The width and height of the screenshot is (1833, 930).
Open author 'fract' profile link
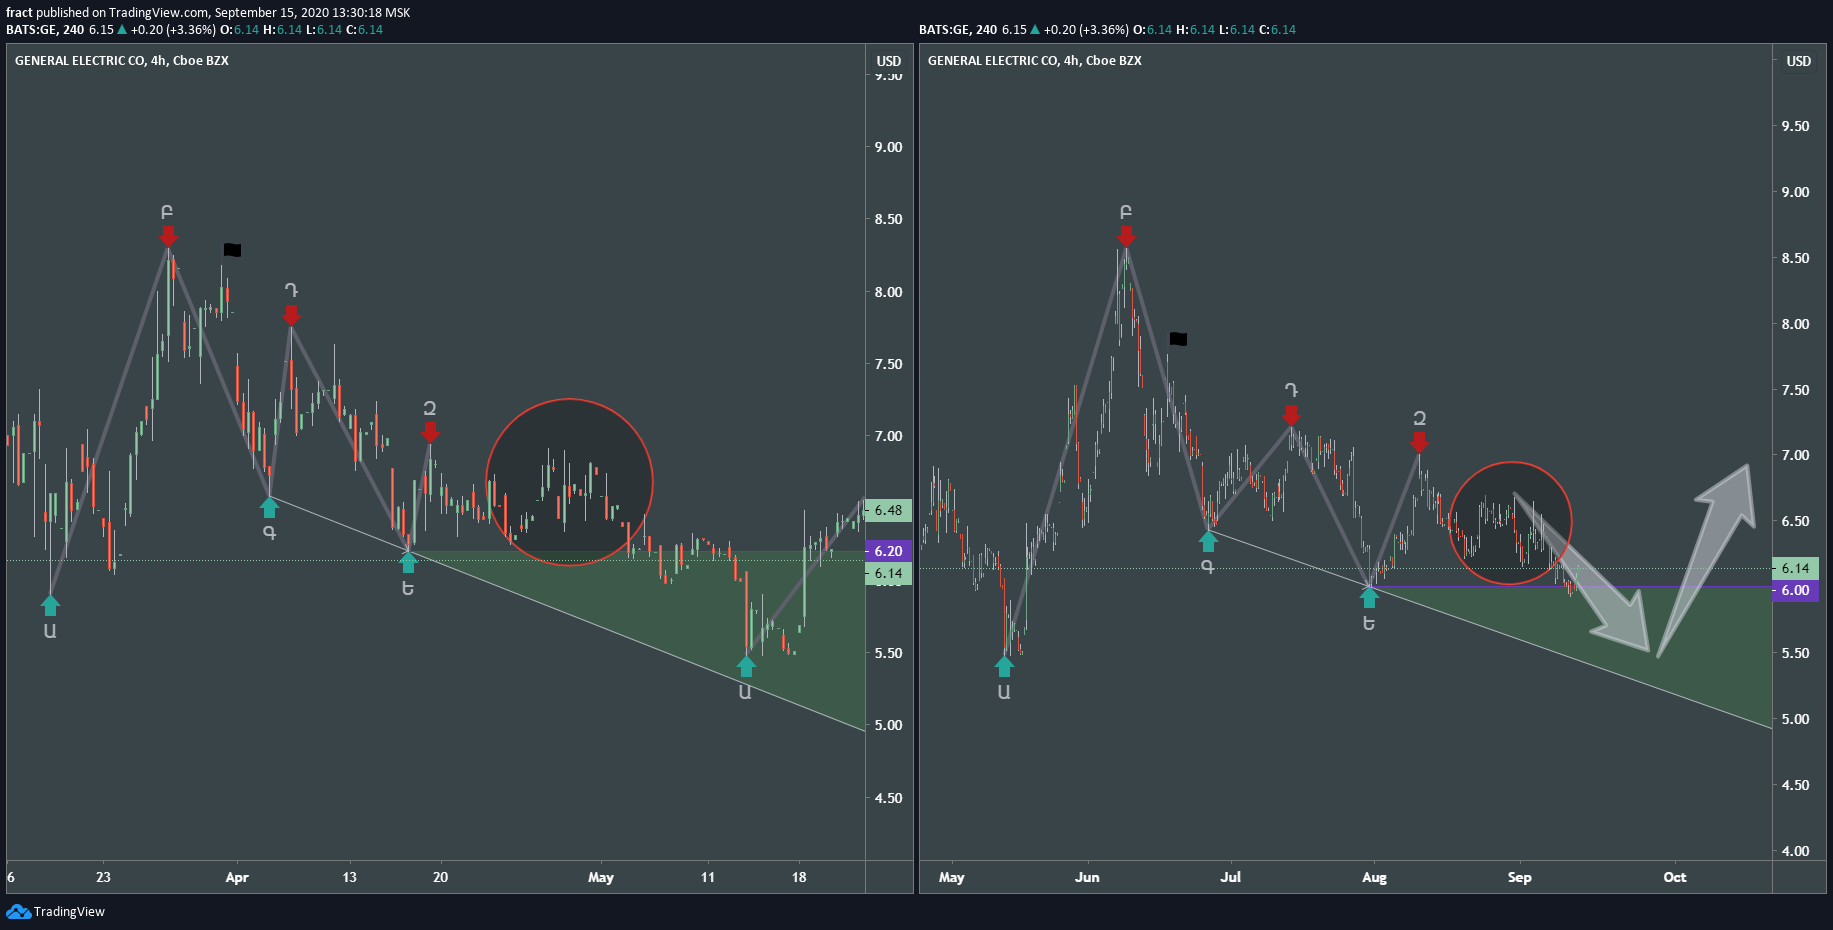pos(19,13)
